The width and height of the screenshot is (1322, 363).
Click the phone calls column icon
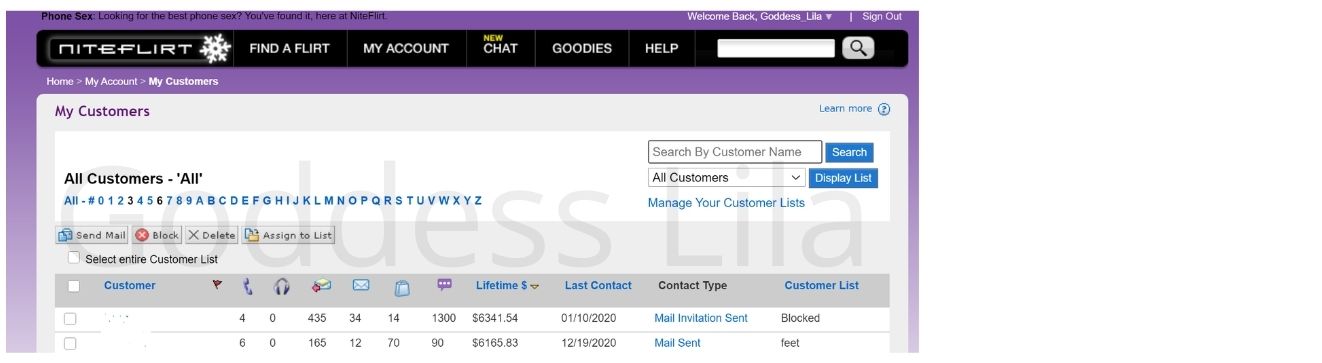(248, 287)
